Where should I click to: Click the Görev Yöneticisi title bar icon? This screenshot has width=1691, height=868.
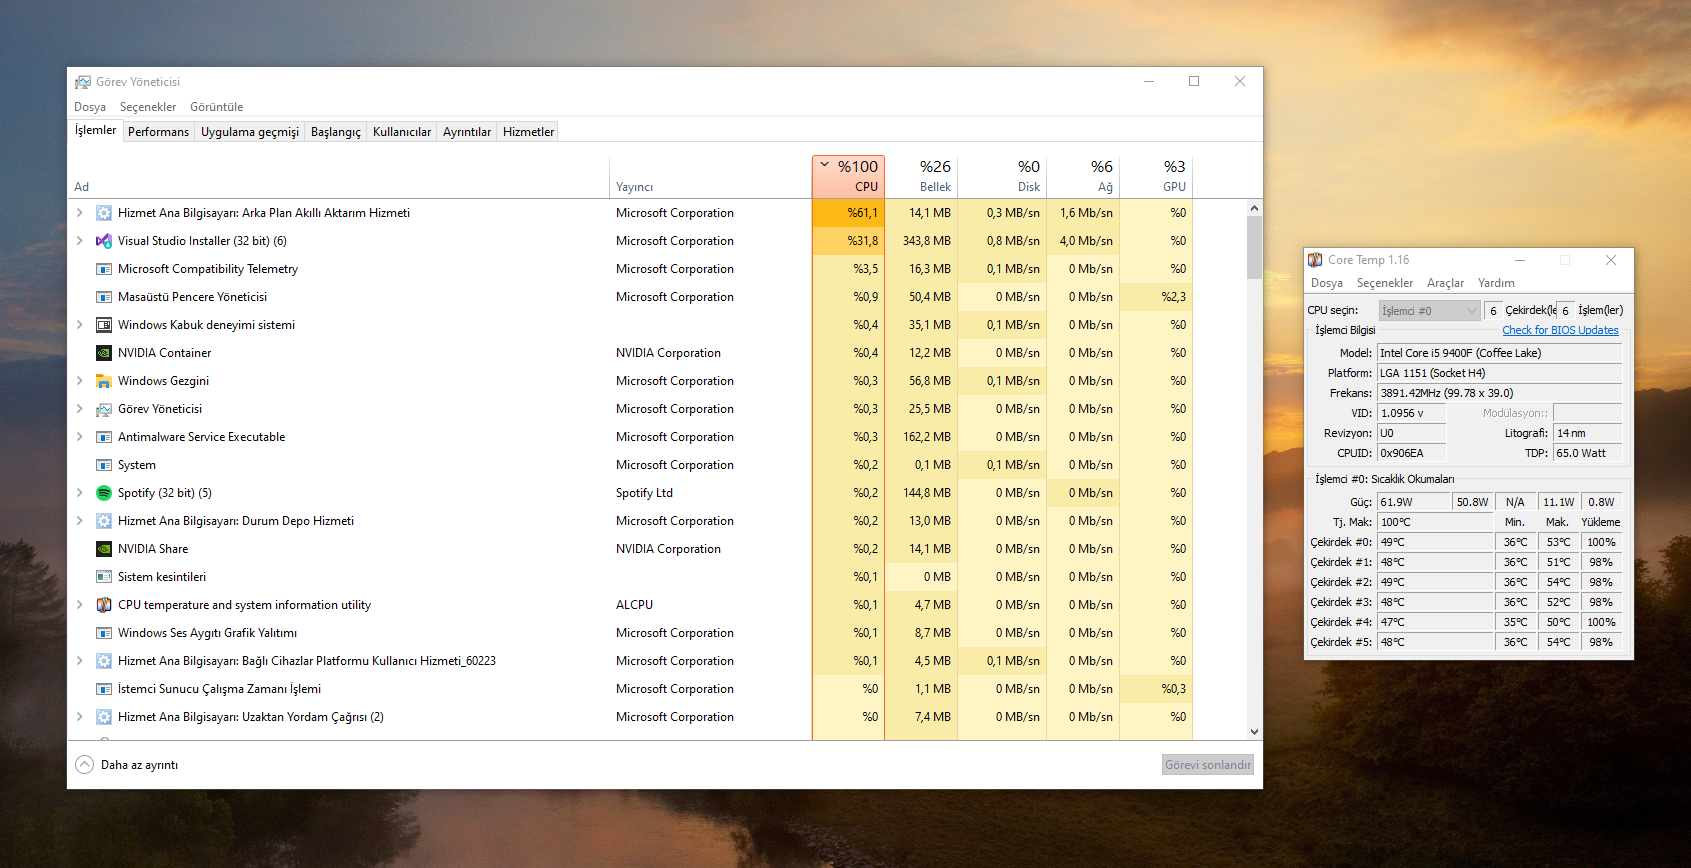[x=83, y=82]
